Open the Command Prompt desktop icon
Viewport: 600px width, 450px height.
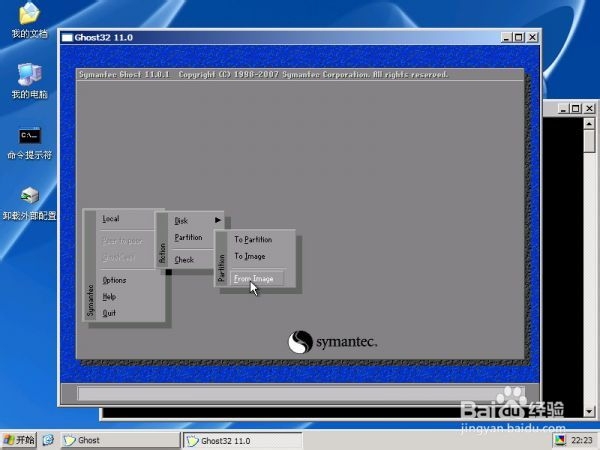coord(29,142)
